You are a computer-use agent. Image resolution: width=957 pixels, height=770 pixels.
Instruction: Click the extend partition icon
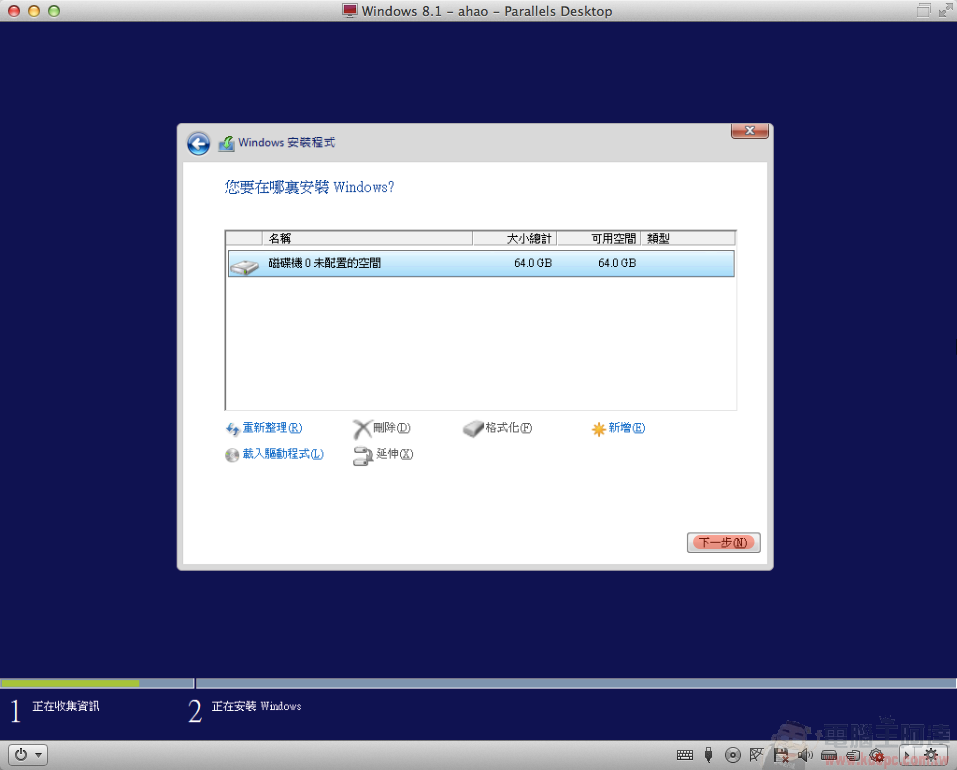click(363, 456)
